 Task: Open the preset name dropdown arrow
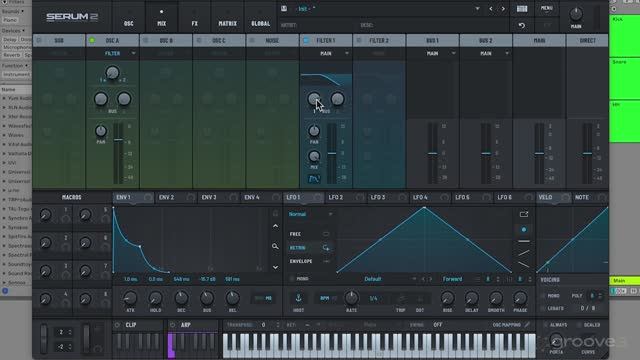477,9
